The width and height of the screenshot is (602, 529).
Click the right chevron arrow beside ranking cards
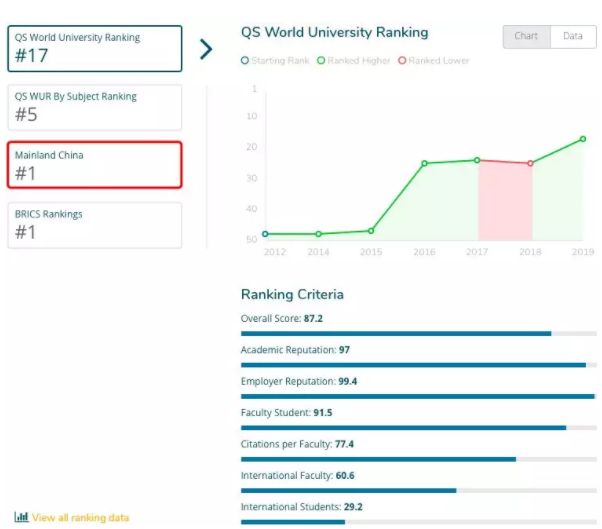coord(206,49)
